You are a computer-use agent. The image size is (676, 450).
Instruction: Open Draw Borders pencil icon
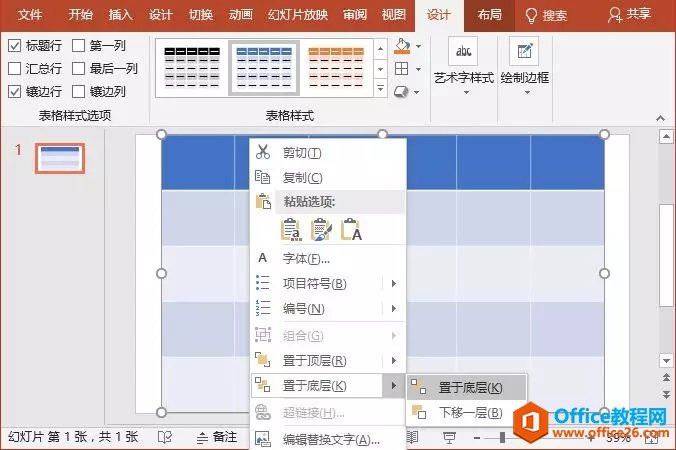point(524,51)
